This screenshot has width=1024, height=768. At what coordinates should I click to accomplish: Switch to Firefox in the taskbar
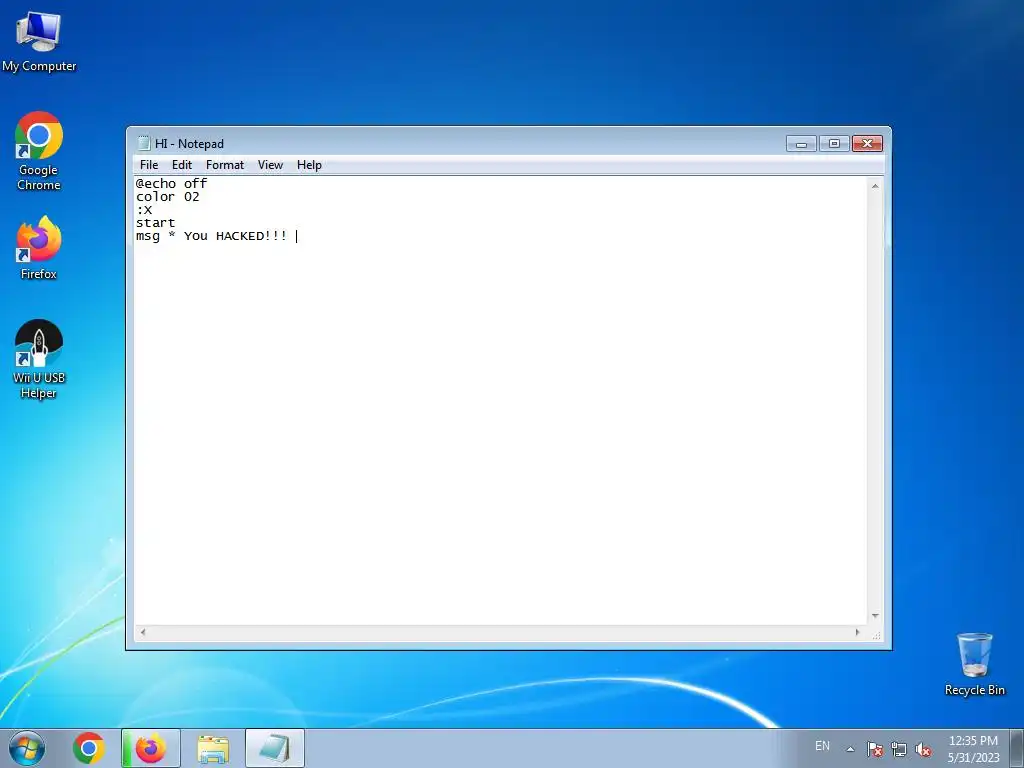[151, 748]
